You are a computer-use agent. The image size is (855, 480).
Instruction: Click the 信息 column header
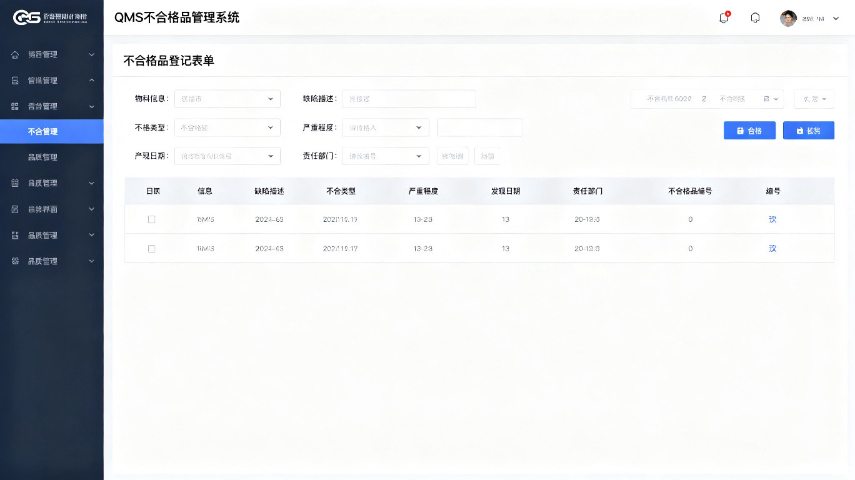(x=205, y=191)
